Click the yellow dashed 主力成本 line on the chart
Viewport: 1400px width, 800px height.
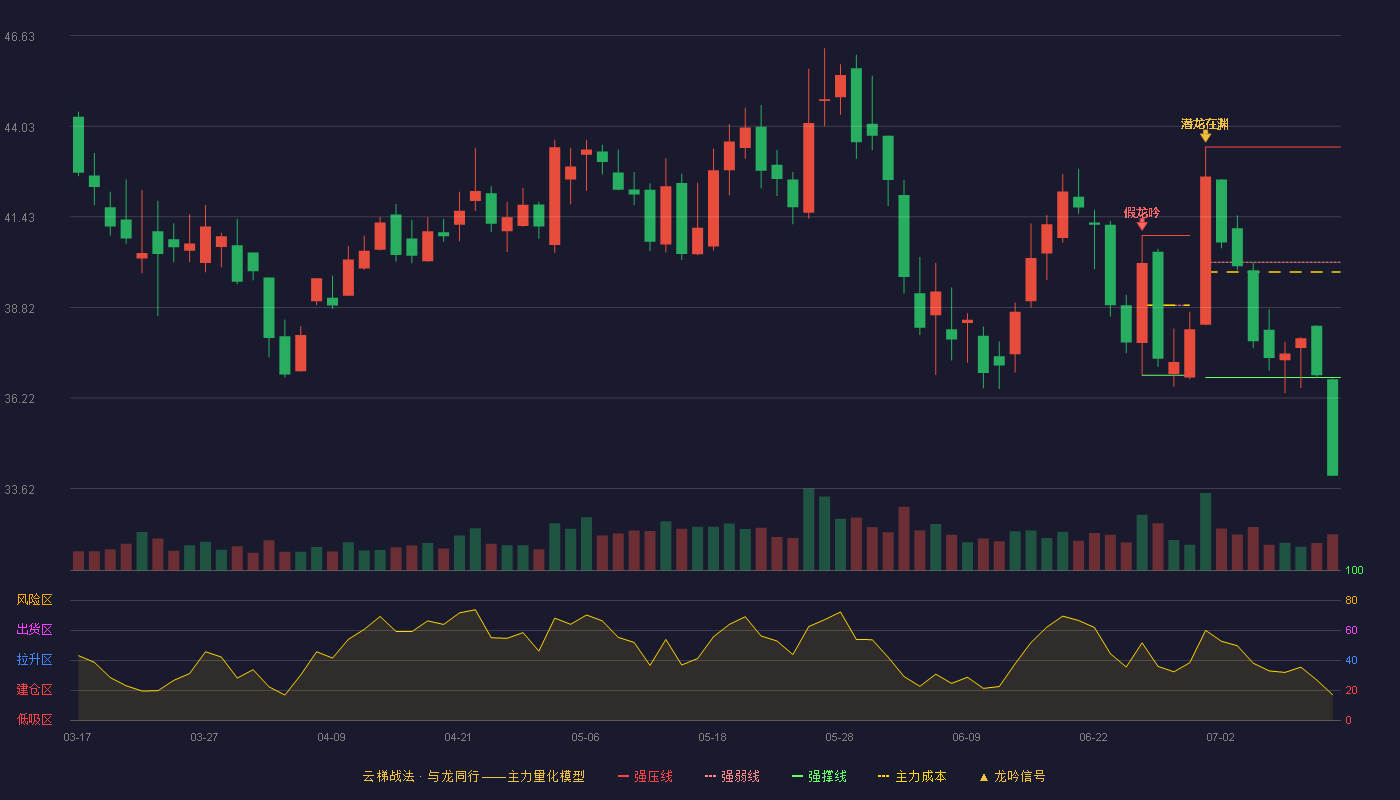(x=1275, y=272)
